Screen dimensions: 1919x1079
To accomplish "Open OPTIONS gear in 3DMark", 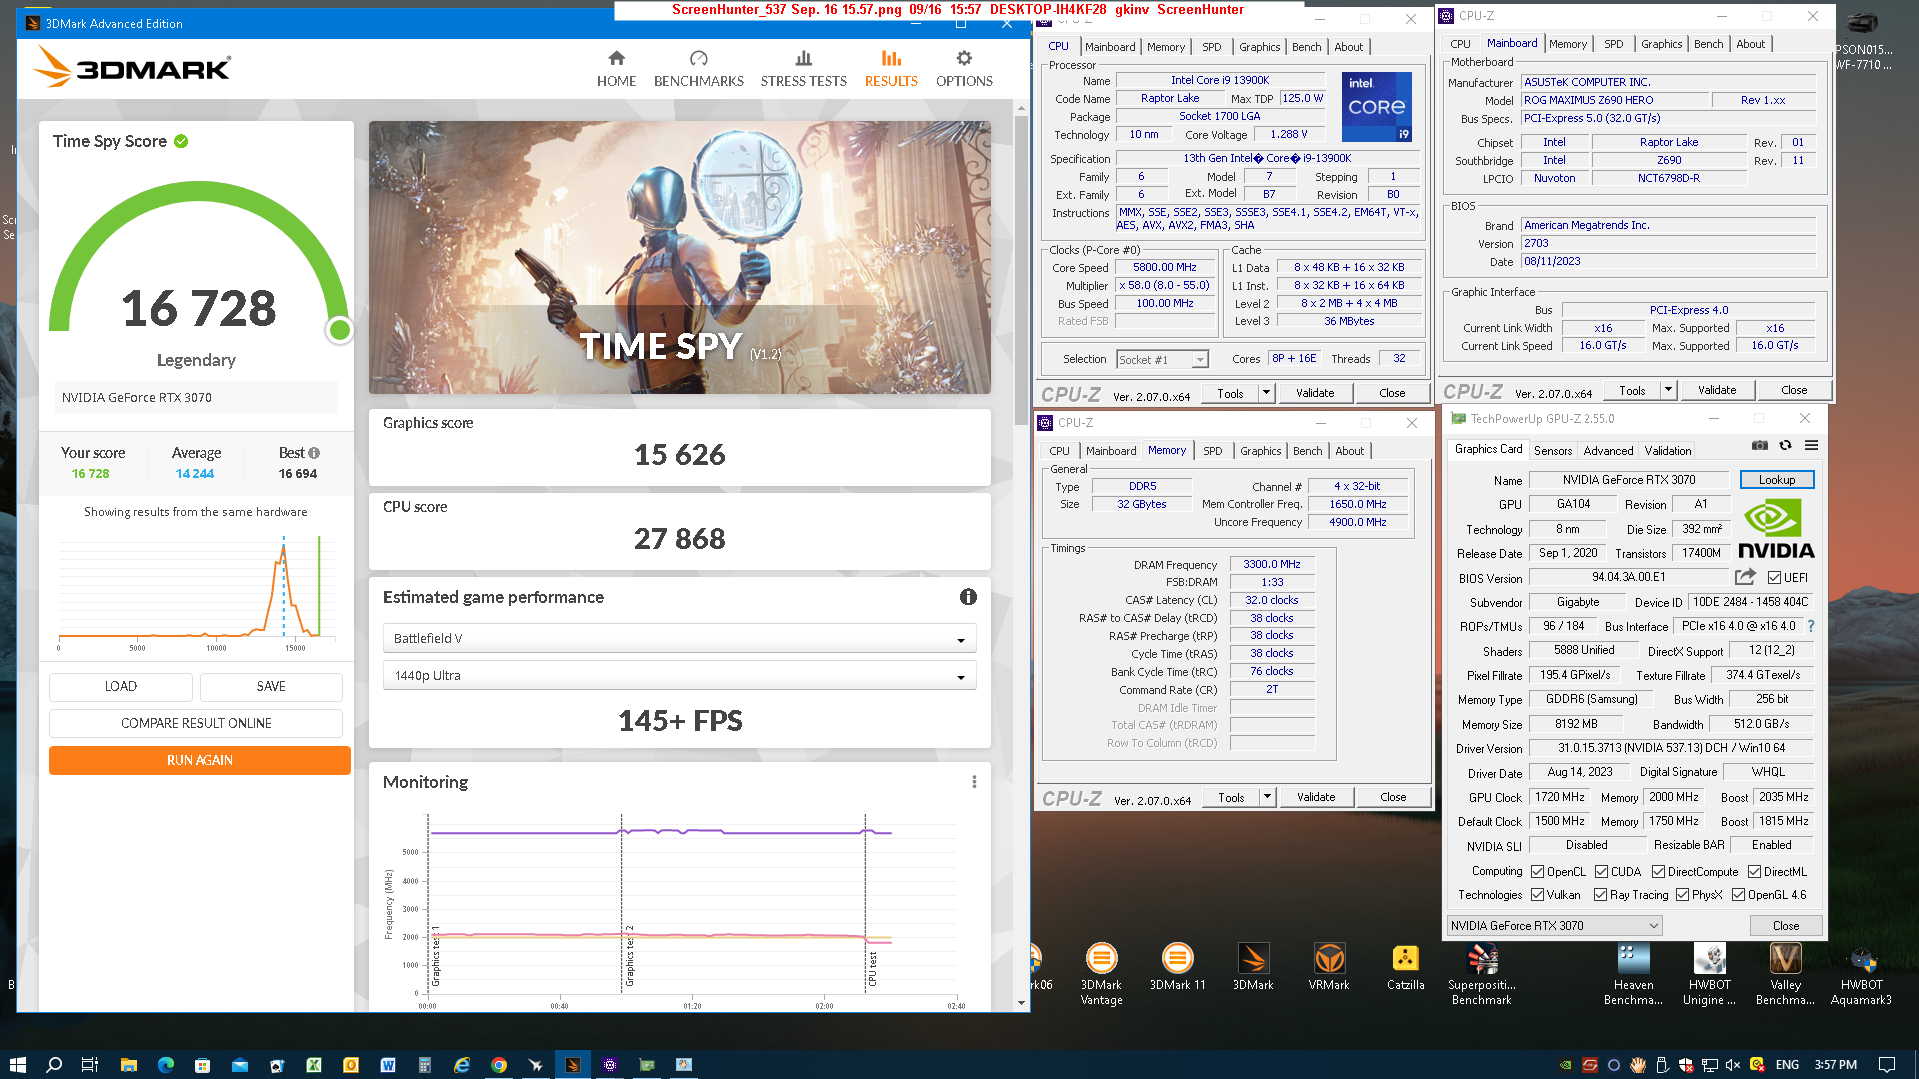I will pos(964,69).
